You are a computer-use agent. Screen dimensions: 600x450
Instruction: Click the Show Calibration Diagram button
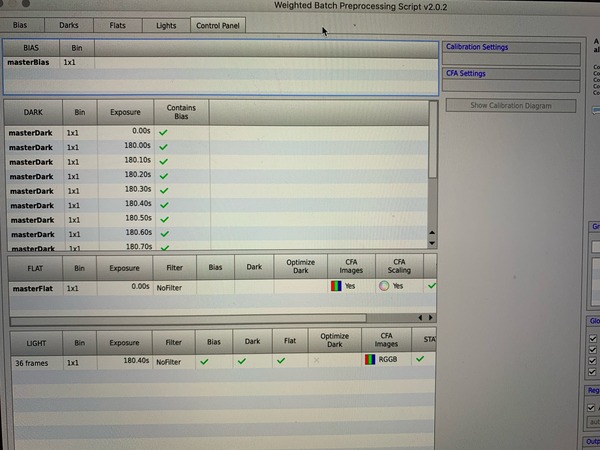click(x=511, y=106)
